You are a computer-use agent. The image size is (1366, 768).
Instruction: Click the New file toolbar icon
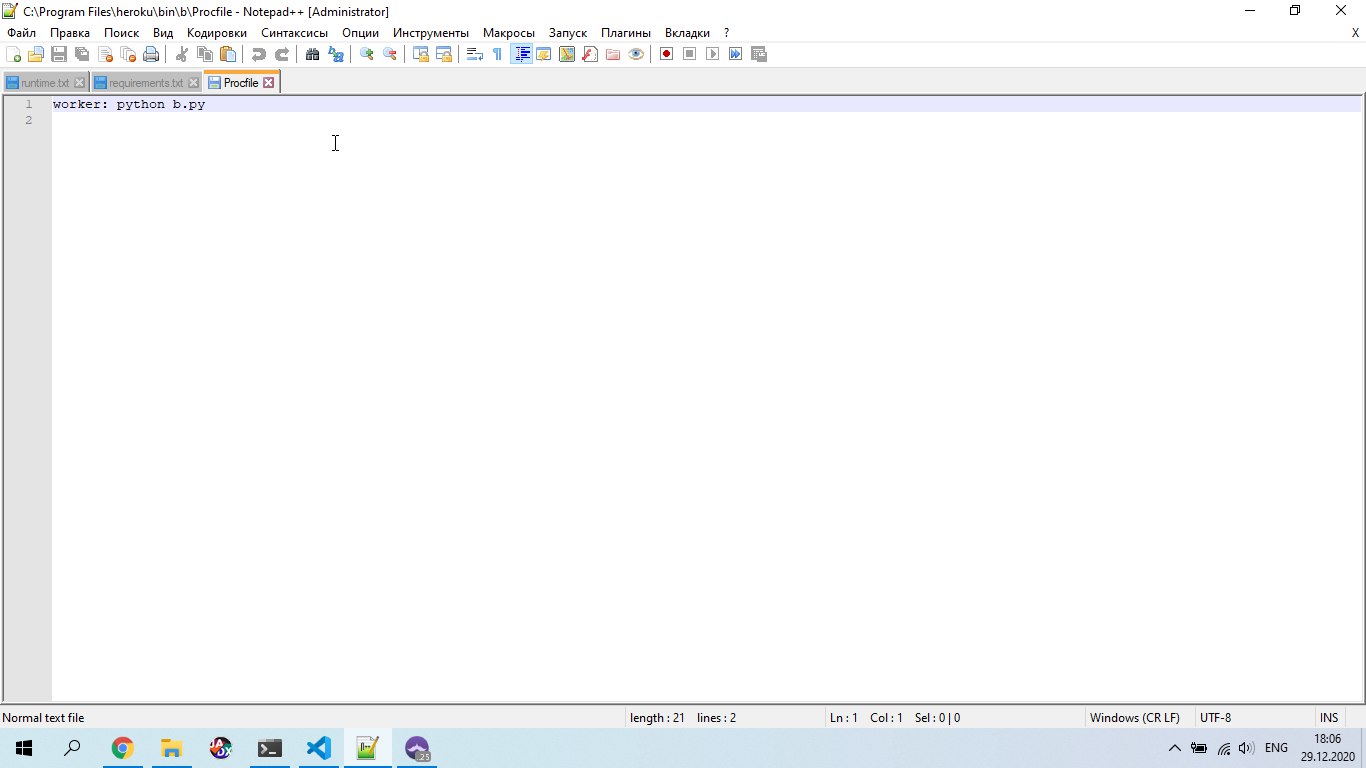(x=13, y=54)
